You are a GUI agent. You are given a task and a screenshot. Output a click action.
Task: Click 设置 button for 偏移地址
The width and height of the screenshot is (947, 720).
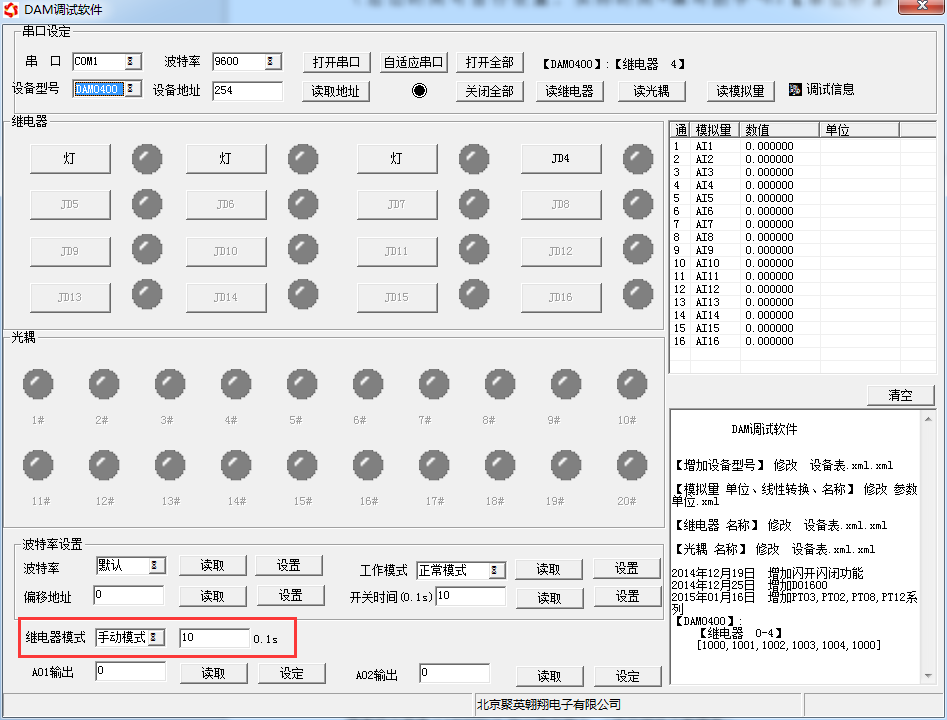click(x=291, y=596)
